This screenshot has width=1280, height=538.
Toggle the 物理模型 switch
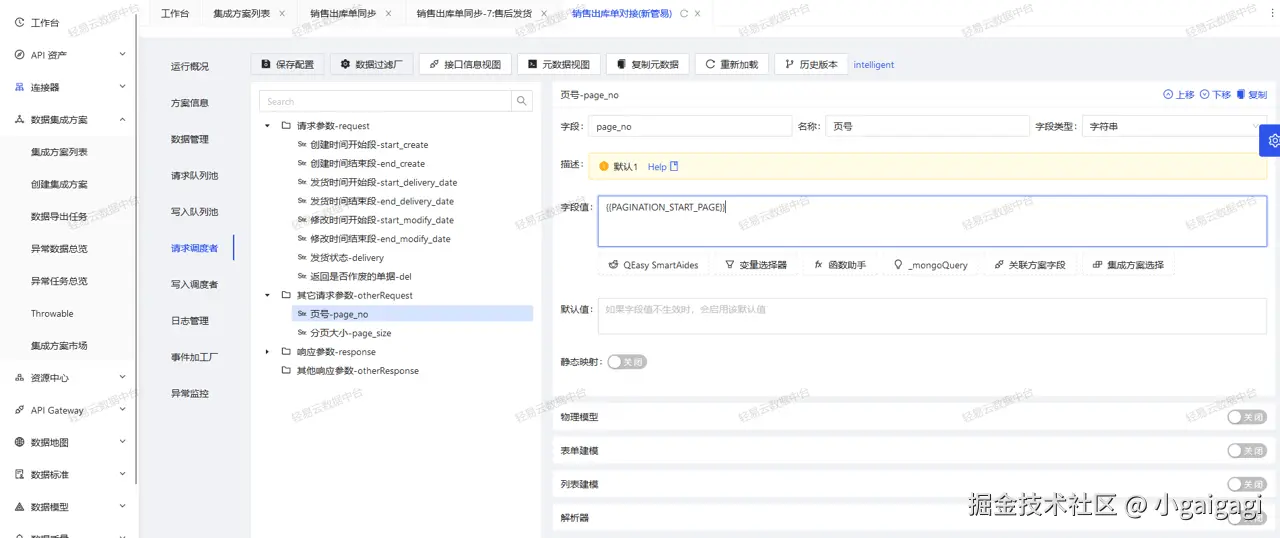coord(1247,417)
